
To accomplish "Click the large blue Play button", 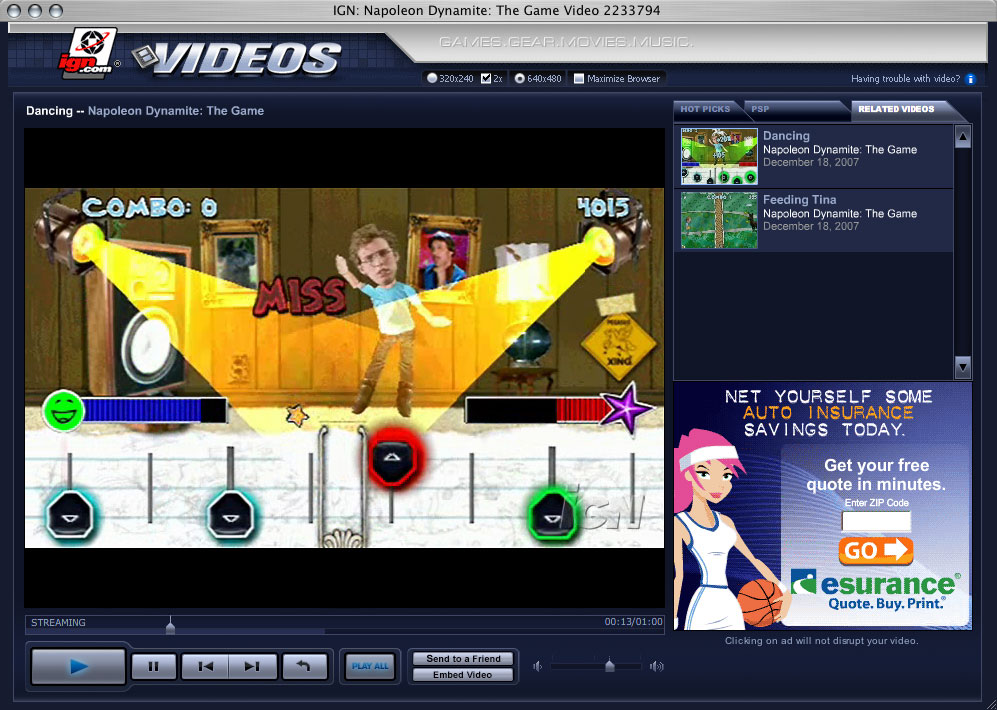I will pyautogui.click(x=78, y=666).
